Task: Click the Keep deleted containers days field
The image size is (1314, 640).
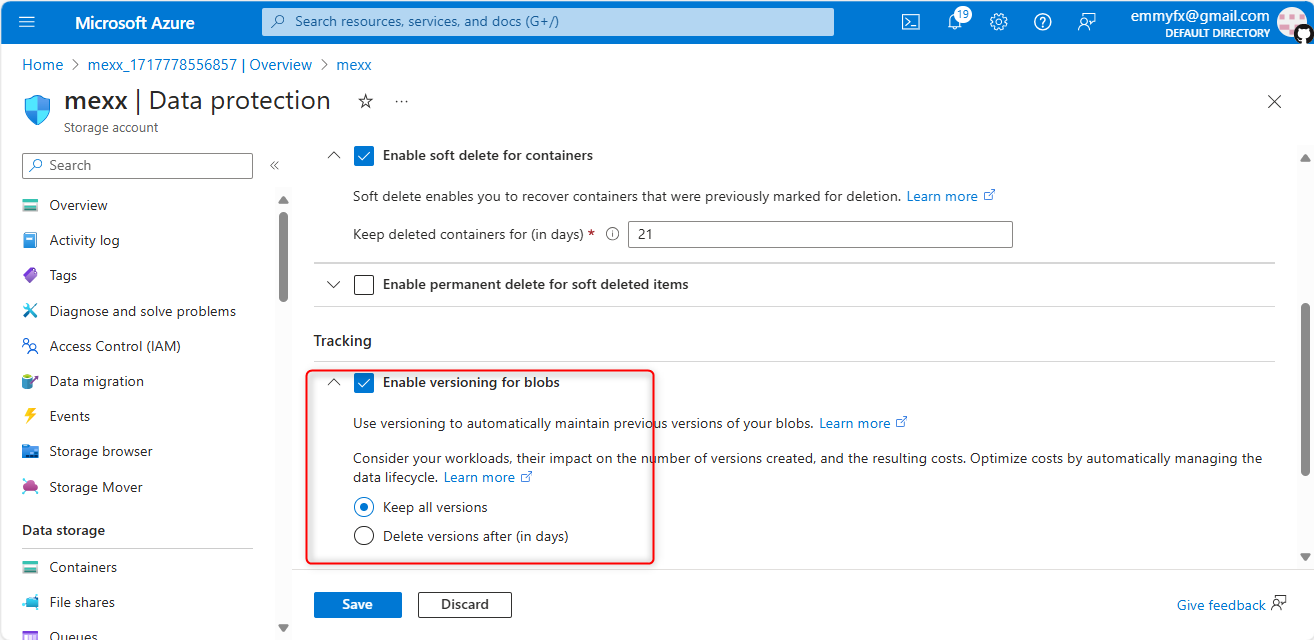Action: click(820, 235)
